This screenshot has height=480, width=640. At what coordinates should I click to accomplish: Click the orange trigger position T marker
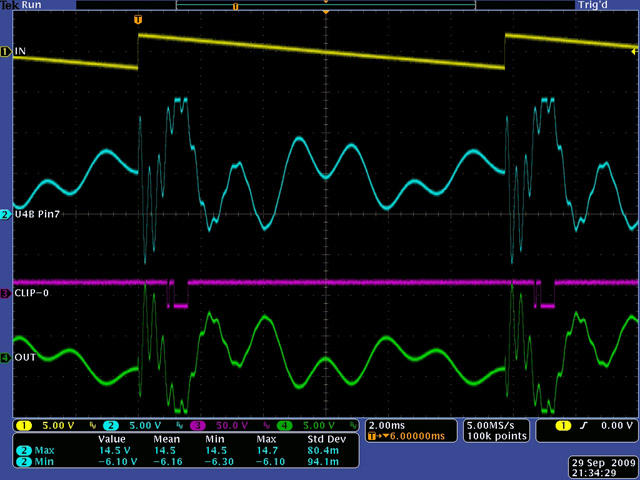click(x=137, y=20)
